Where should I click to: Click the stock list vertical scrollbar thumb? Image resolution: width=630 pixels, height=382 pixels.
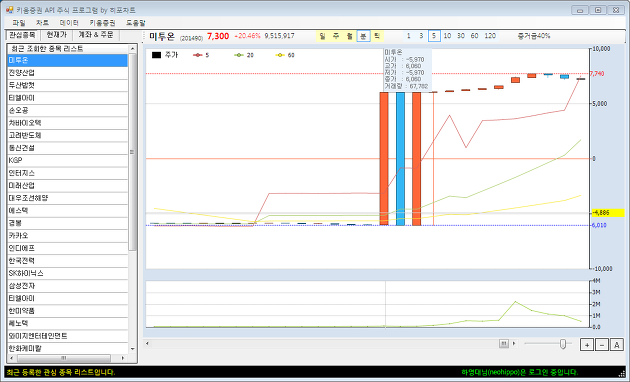tap(132, 152)
